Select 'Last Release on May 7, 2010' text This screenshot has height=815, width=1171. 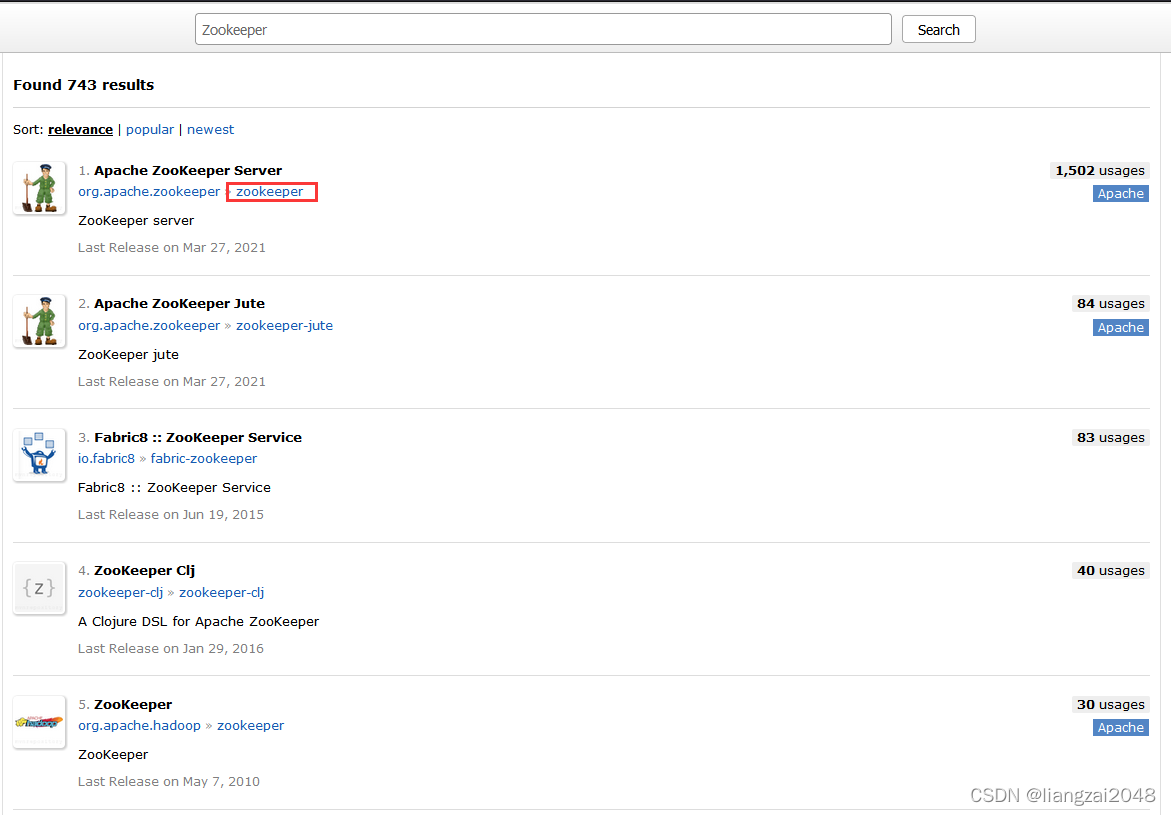pyautogui.click(x=169, y=781)
